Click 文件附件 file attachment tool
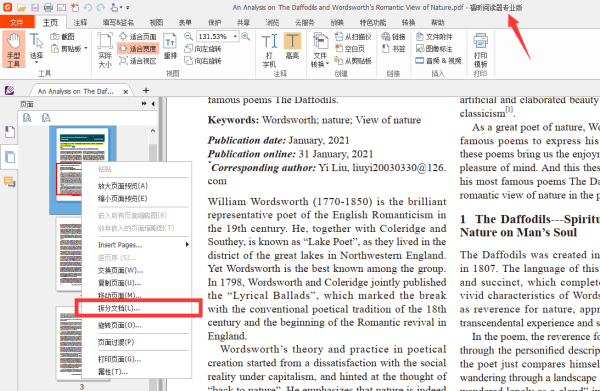 click(434, 37)
